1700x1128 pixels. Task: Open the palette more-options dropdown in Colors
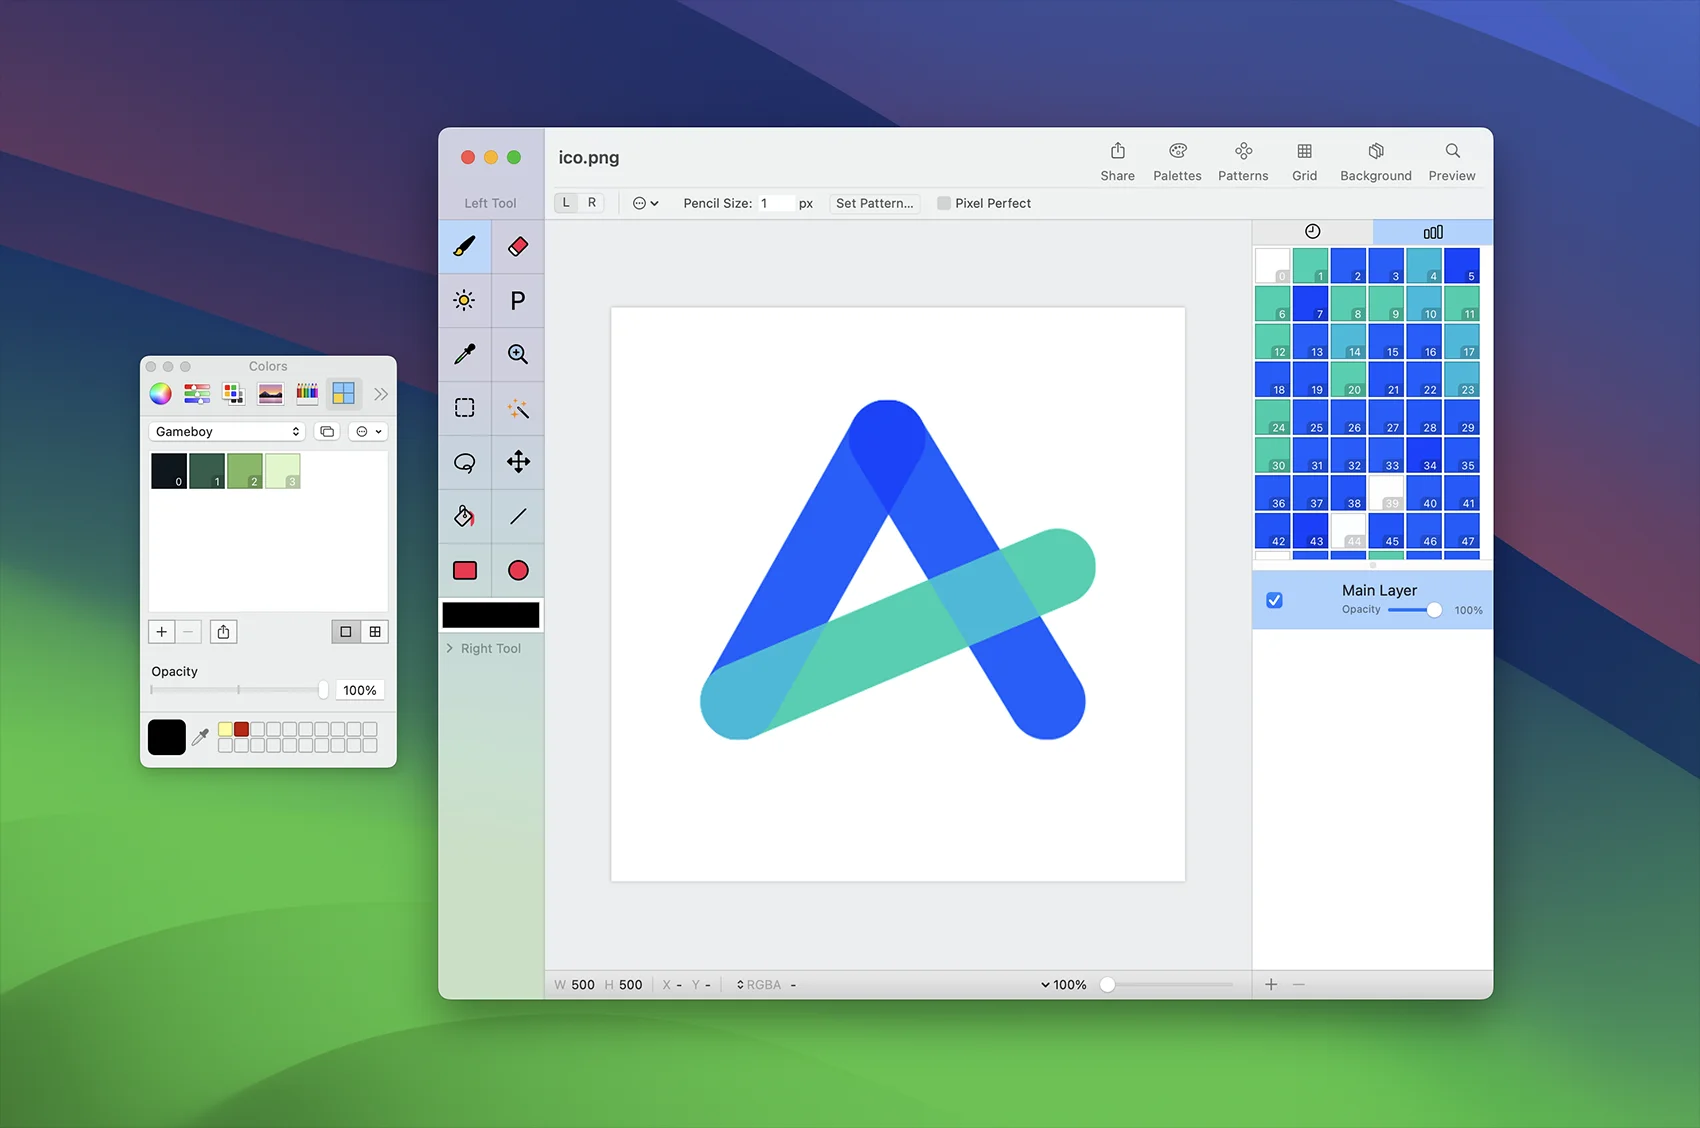(368, 432)
